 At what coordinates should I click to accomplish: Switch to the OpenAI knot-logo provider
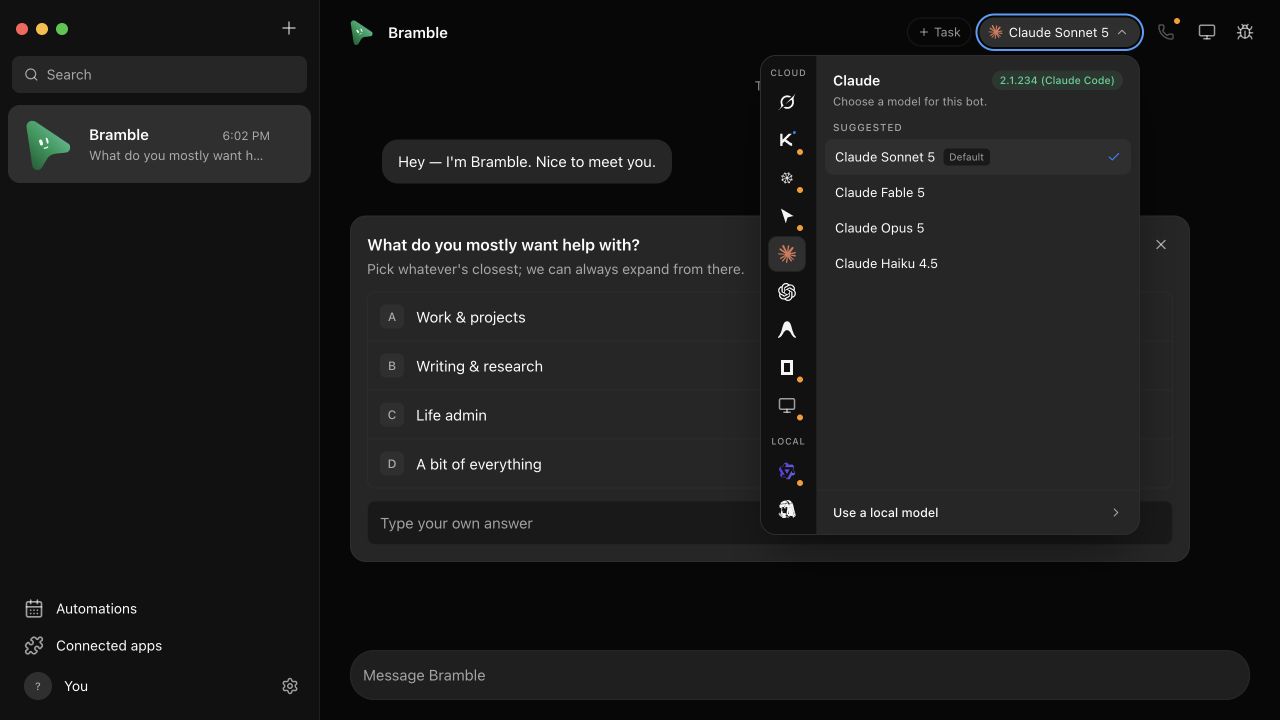(787, 292)
